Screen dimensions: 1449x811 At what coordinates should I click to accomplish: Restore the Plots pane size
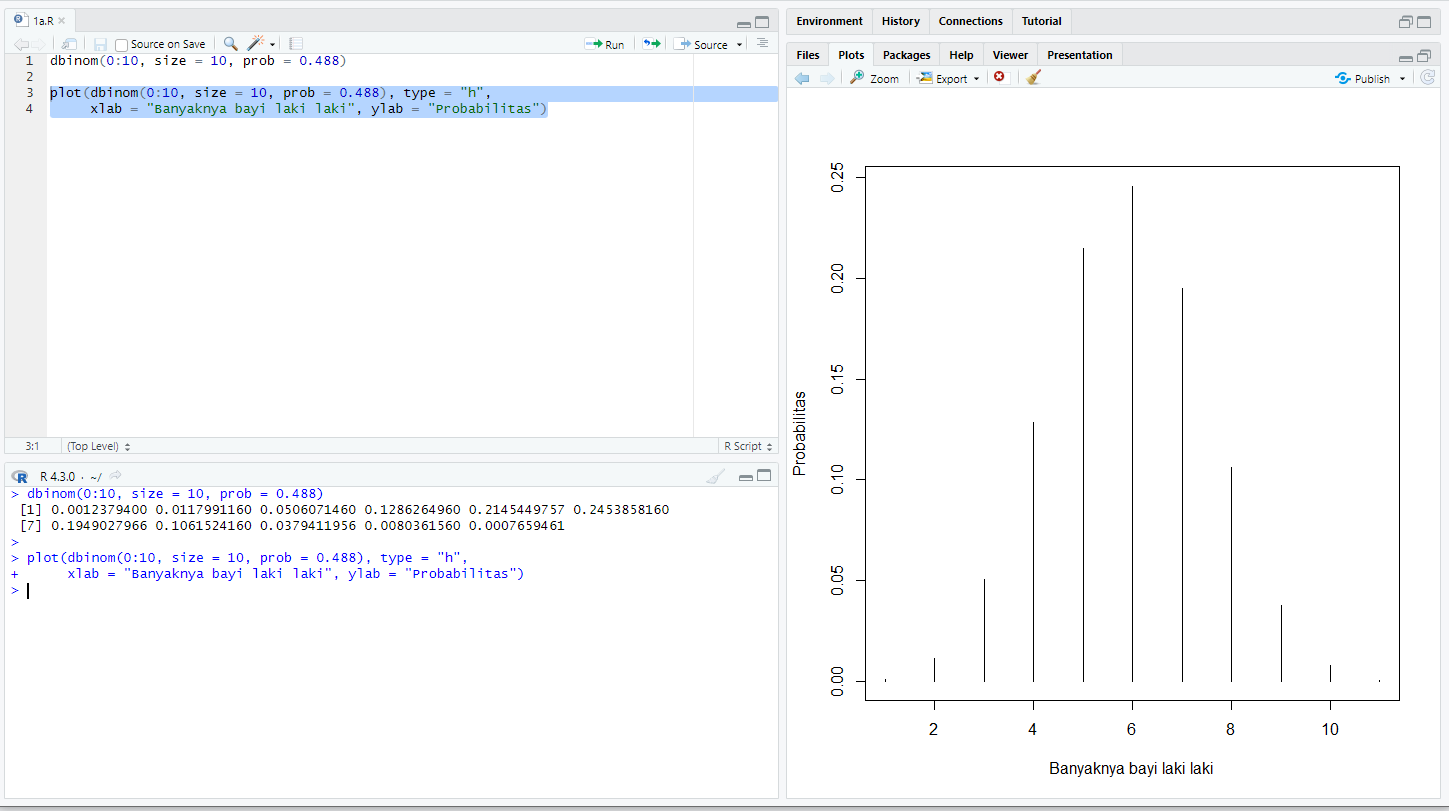[1424, 56]
